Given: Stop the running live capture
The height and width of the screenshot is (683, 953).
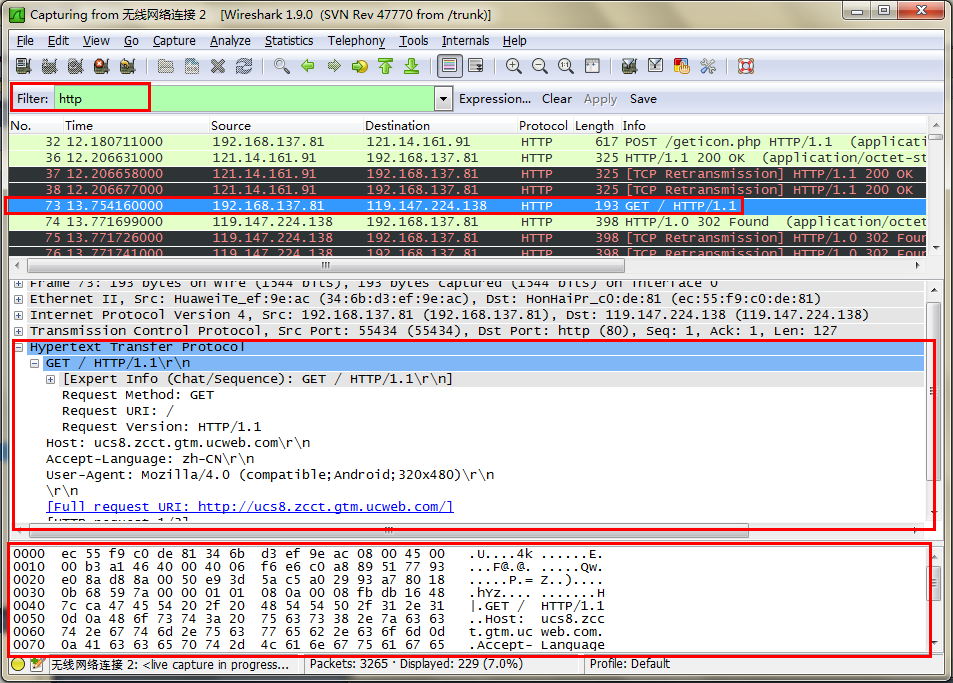Looking at the screenshot, I should tap(101, 67).
